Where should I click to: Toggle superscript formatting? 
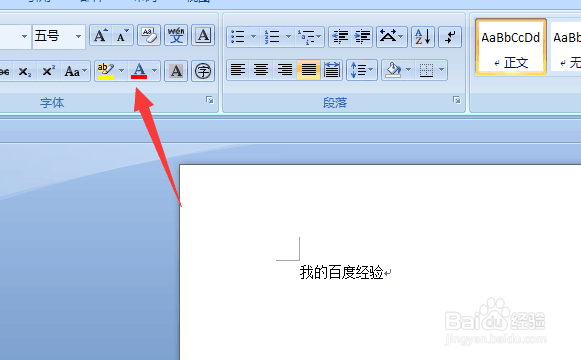48,71
